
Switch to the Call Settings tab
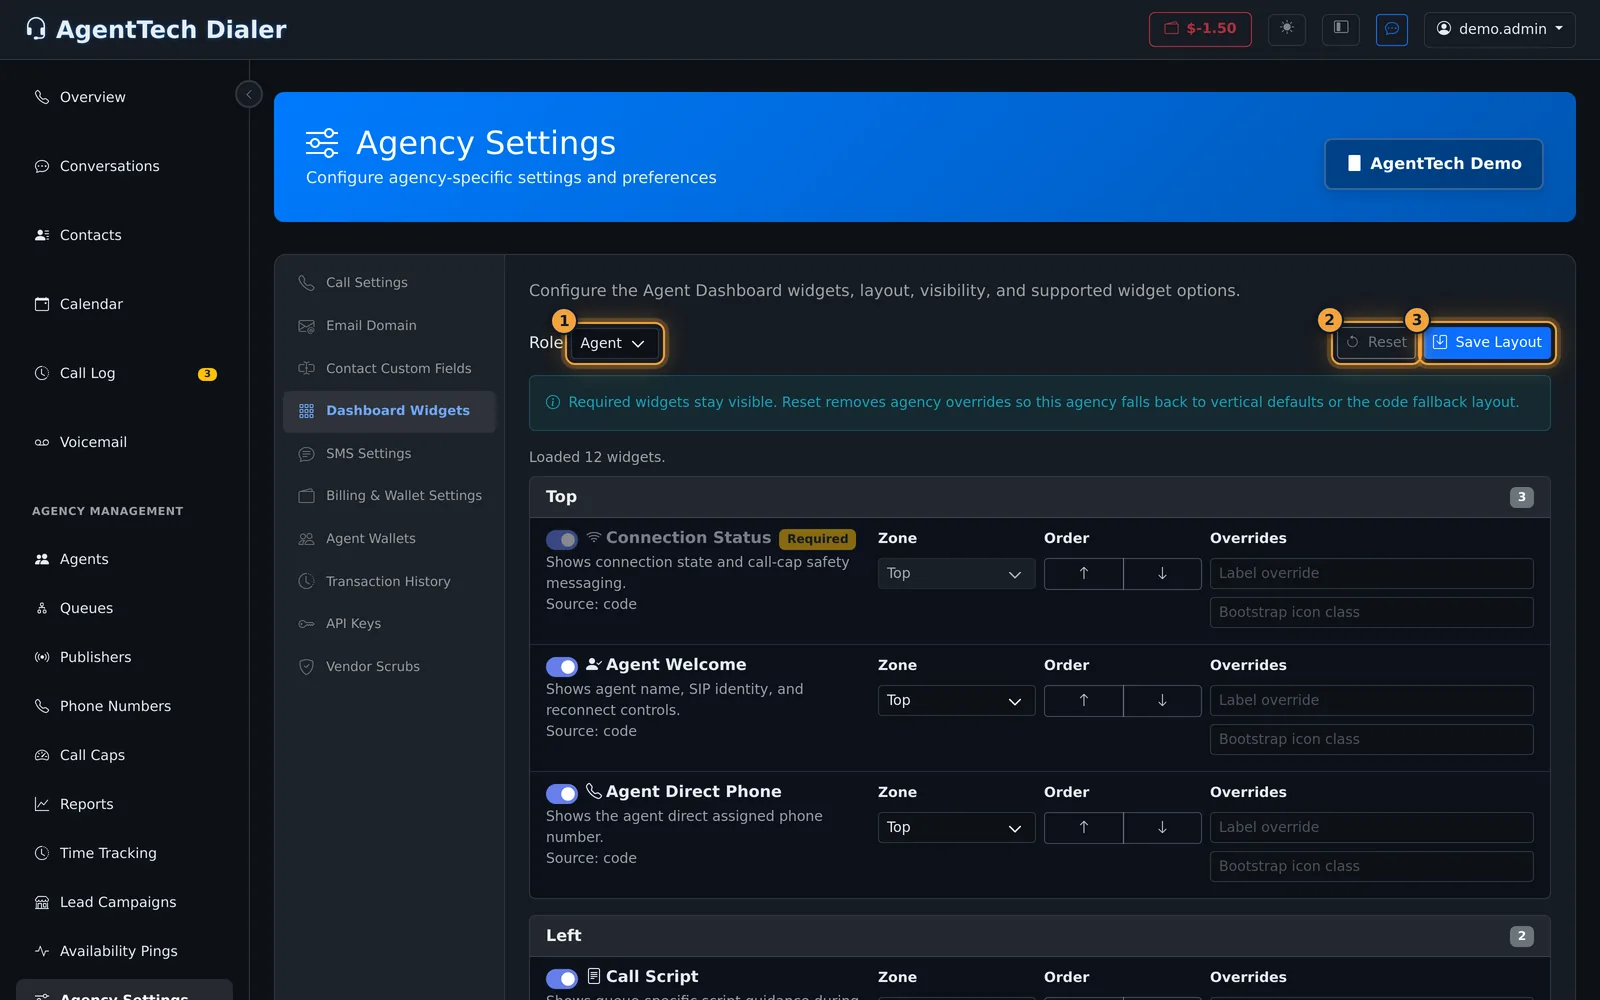[389, 283]
